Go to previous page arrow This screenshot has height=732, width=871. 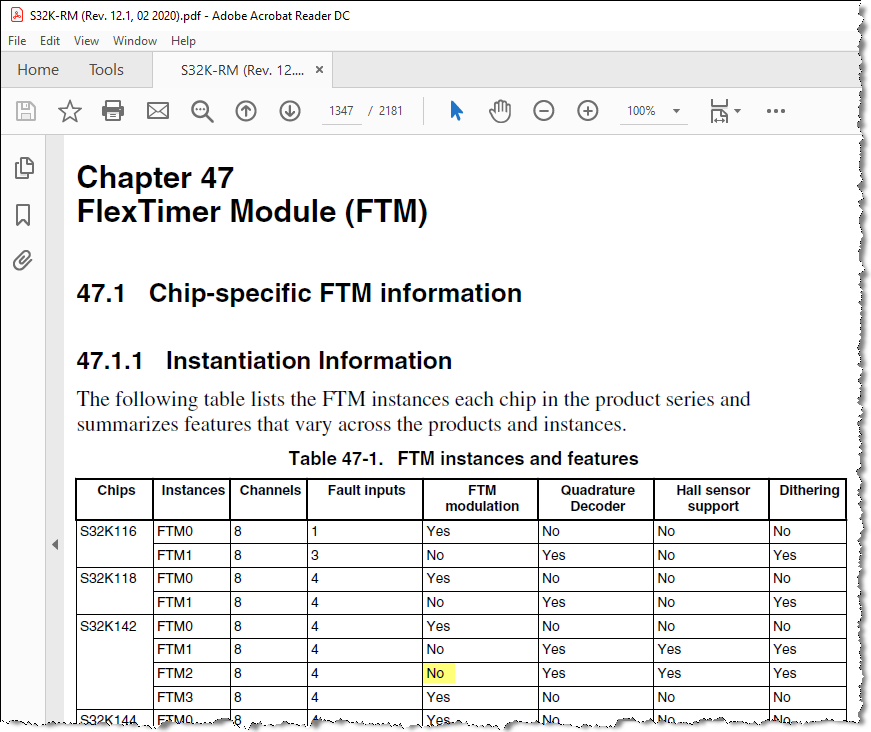coord(246,111)
